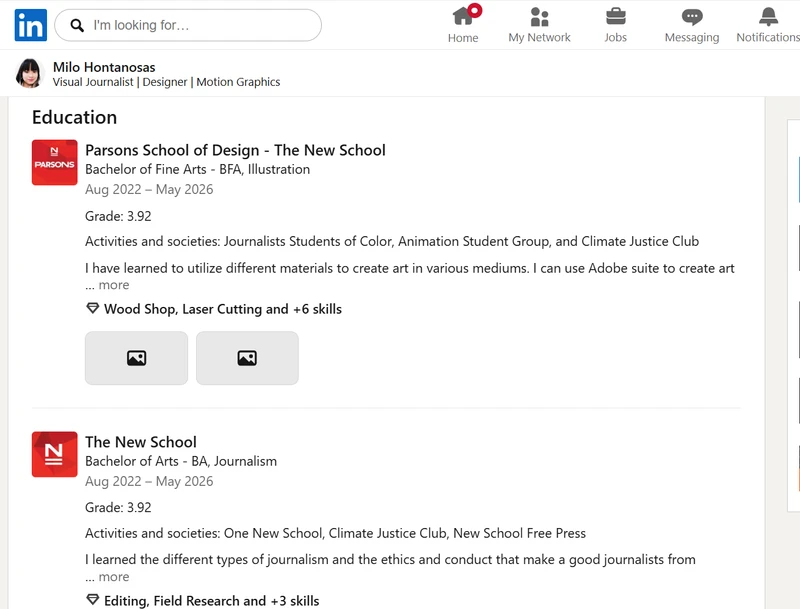Click "Bachelor of Arts - BA, Journalism"

[181, 461]
